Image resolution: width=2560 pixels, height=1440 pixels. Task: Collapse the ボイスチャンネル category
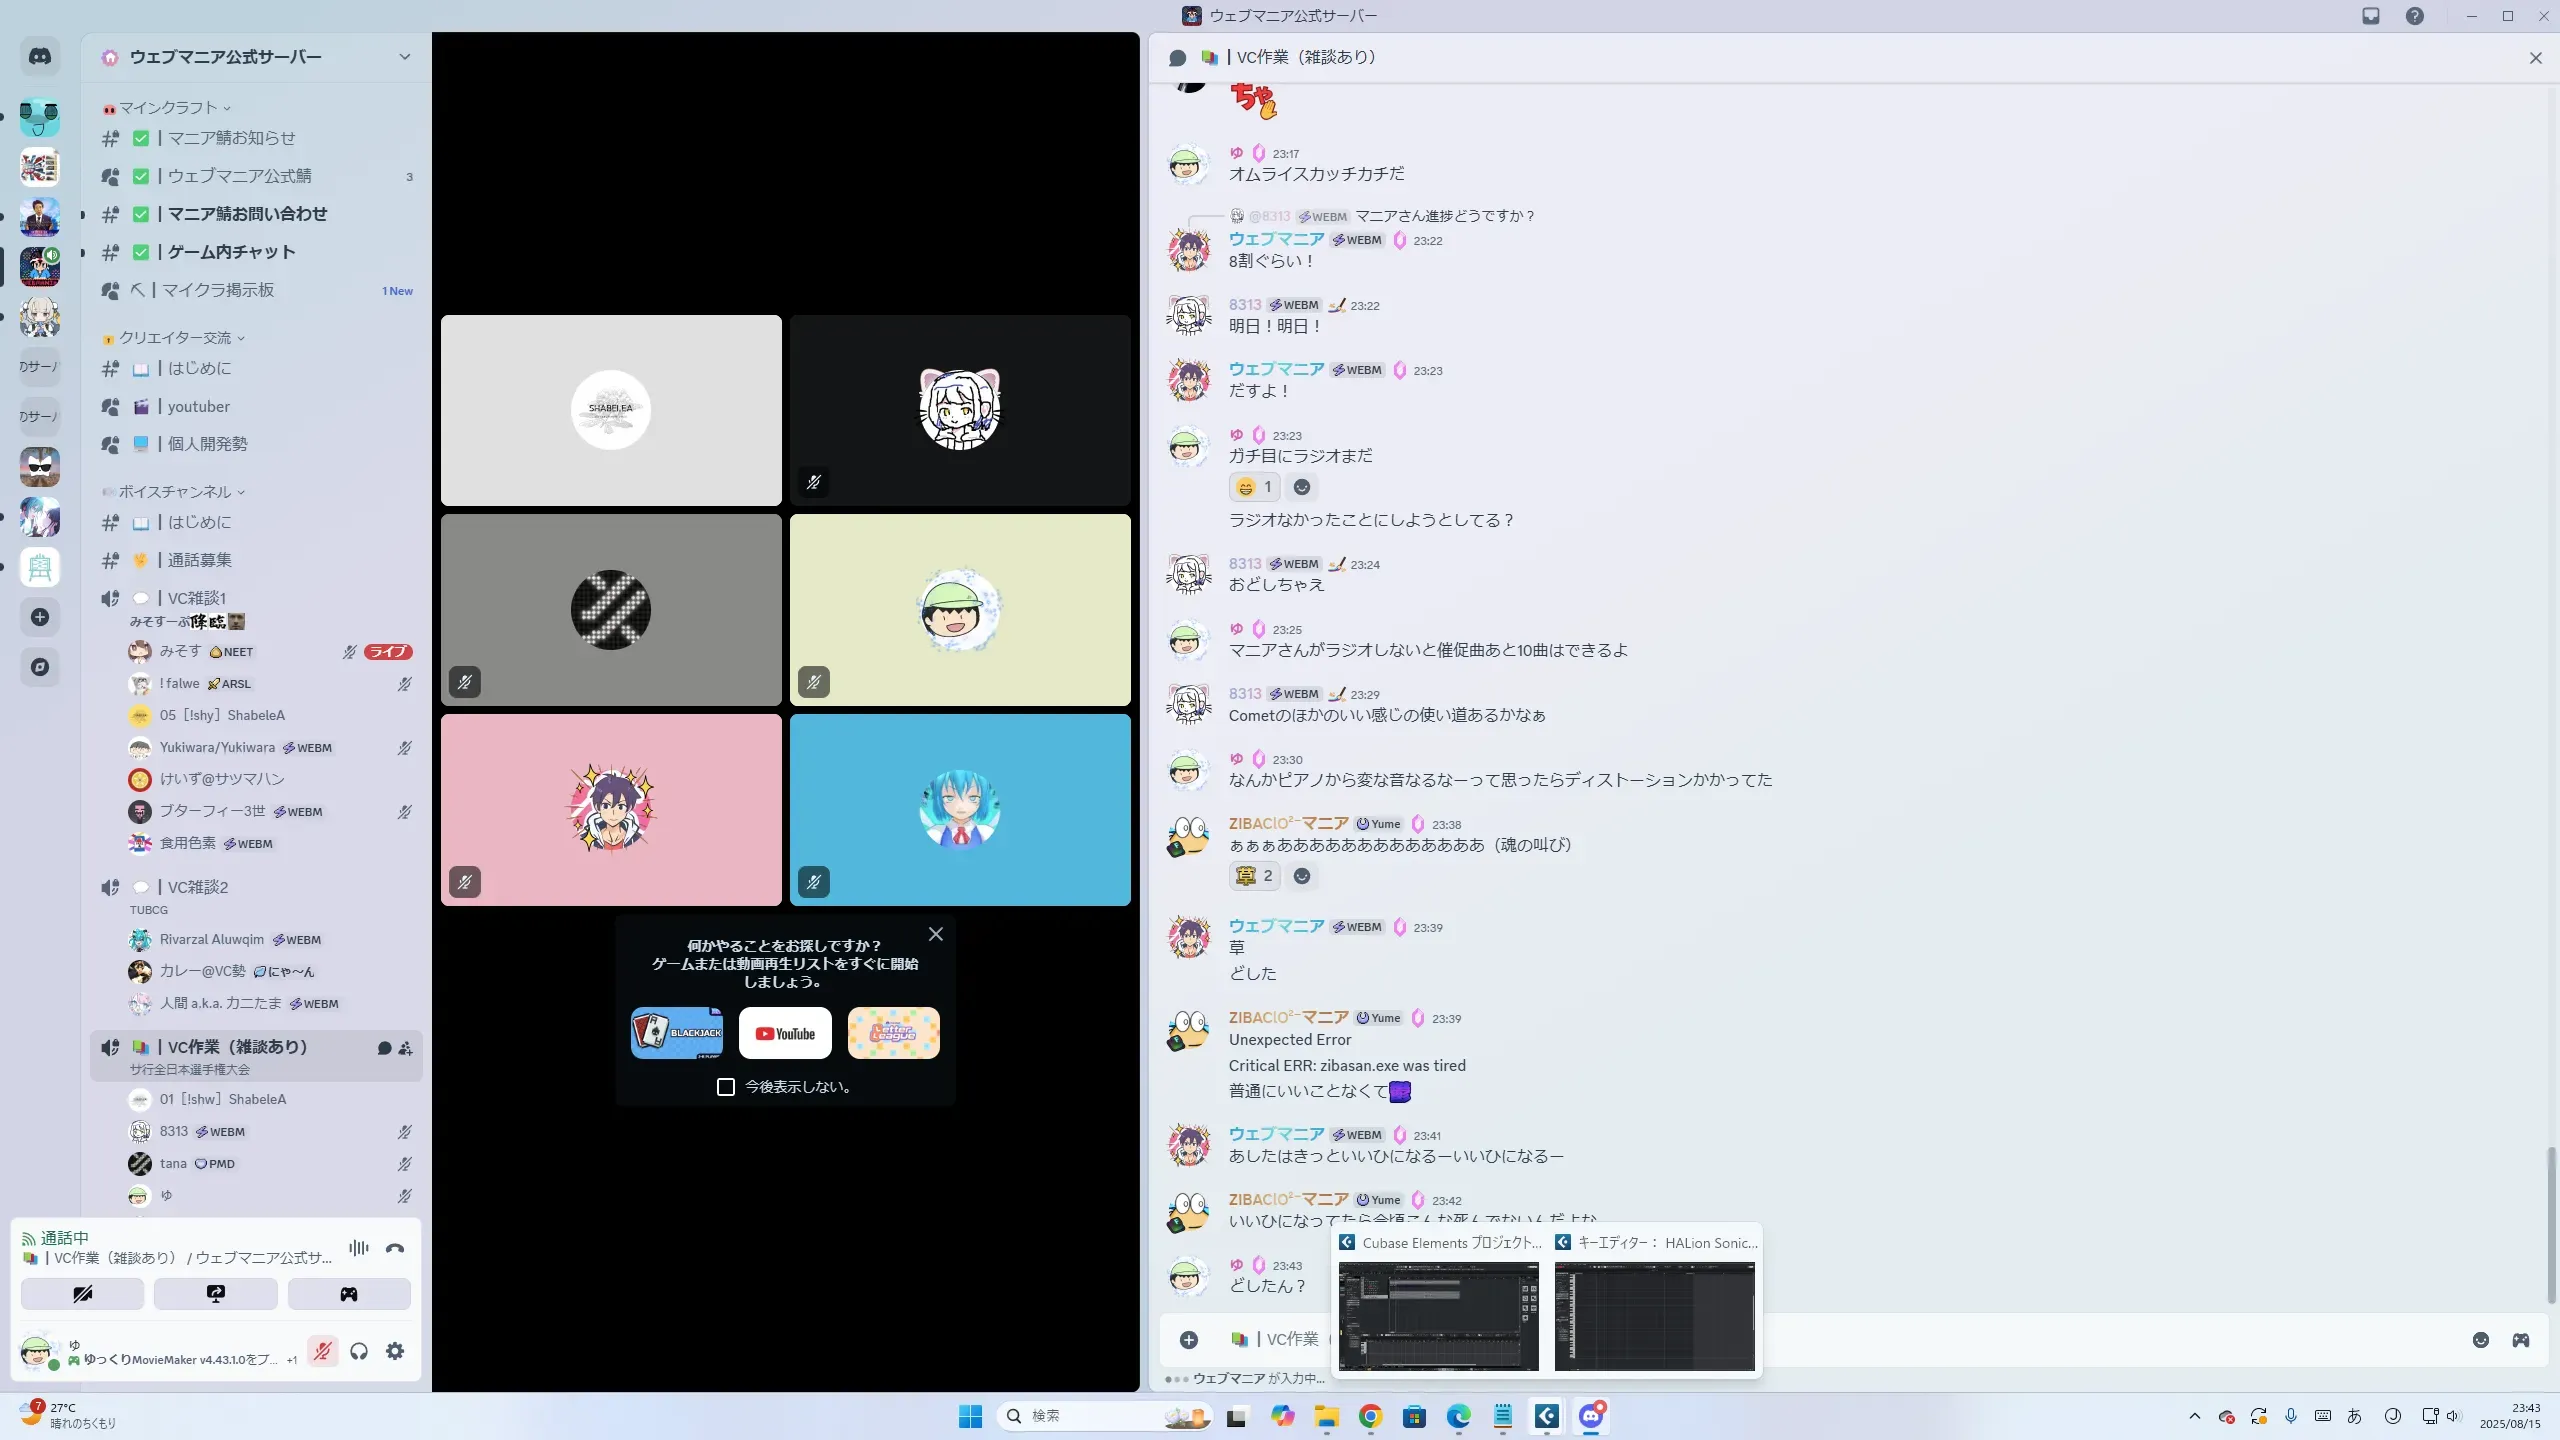pyautogui.click(x=175, y=492)
